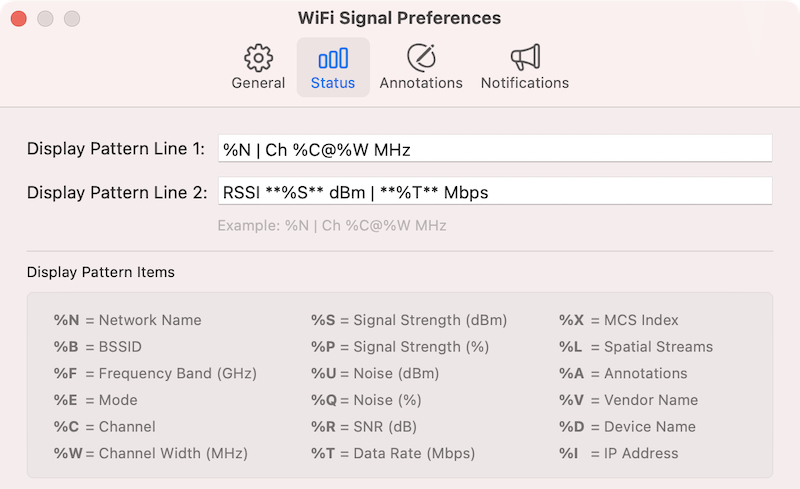Click the %V = Vendor Name entry

[629, 400]
